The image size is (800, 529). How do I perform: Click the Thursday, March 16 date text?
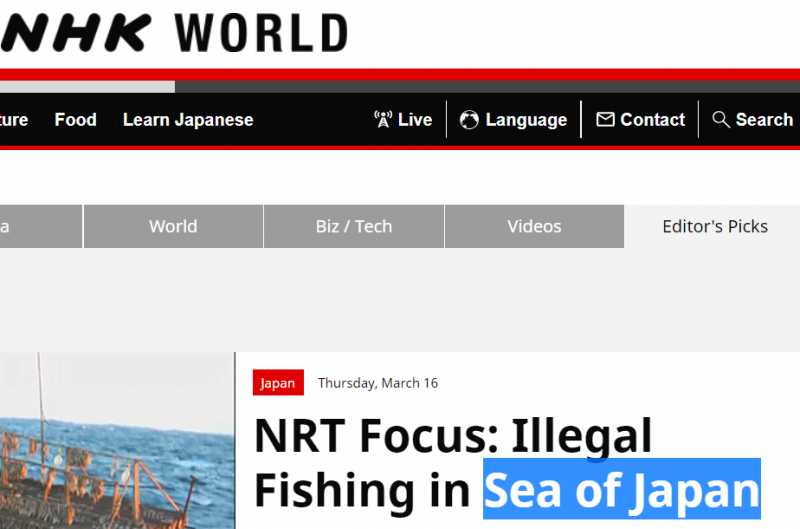coord(378,383)
